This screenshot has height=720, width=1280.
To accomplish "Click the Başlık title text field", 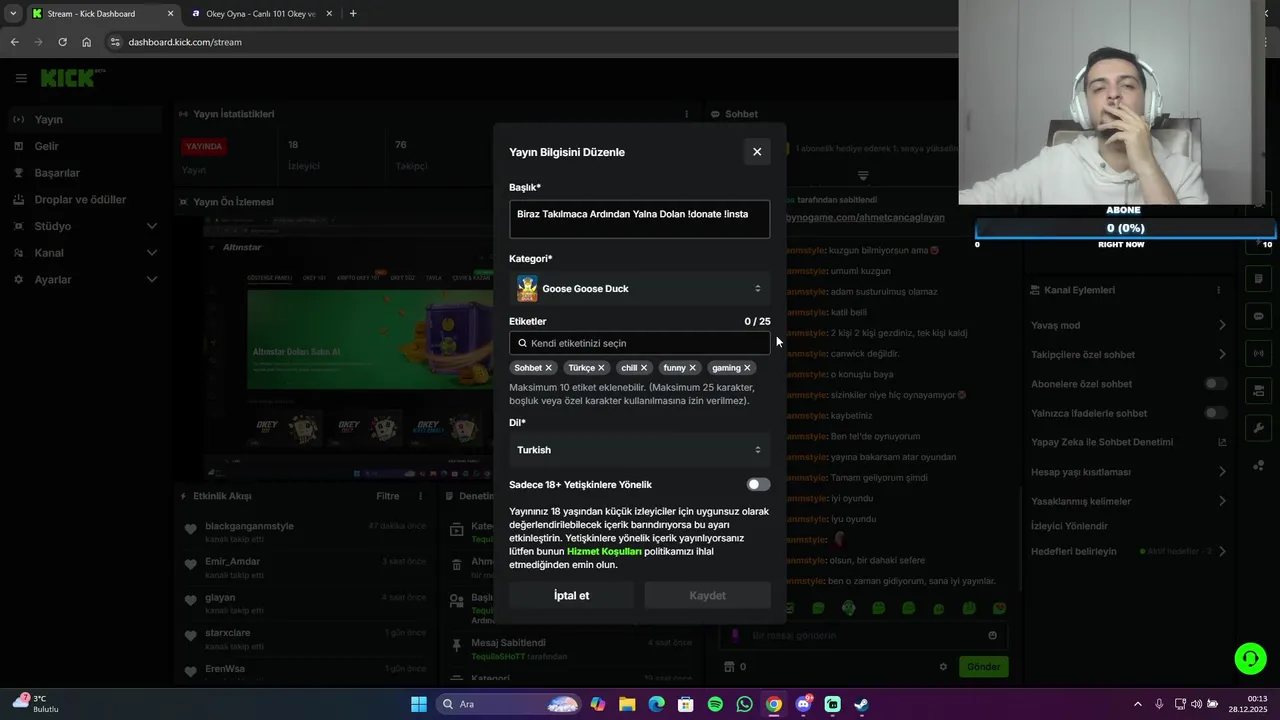I will click(640, 219).
